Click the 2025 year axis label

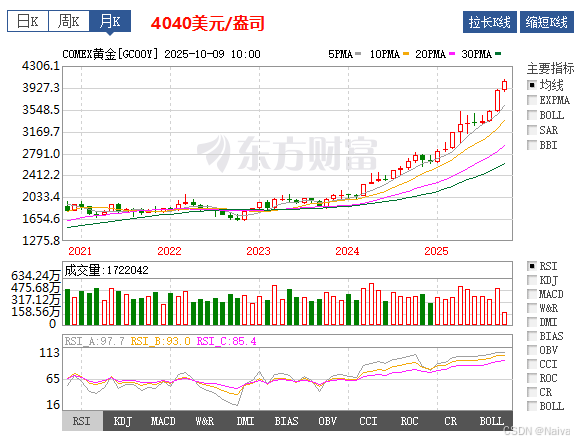436,251
